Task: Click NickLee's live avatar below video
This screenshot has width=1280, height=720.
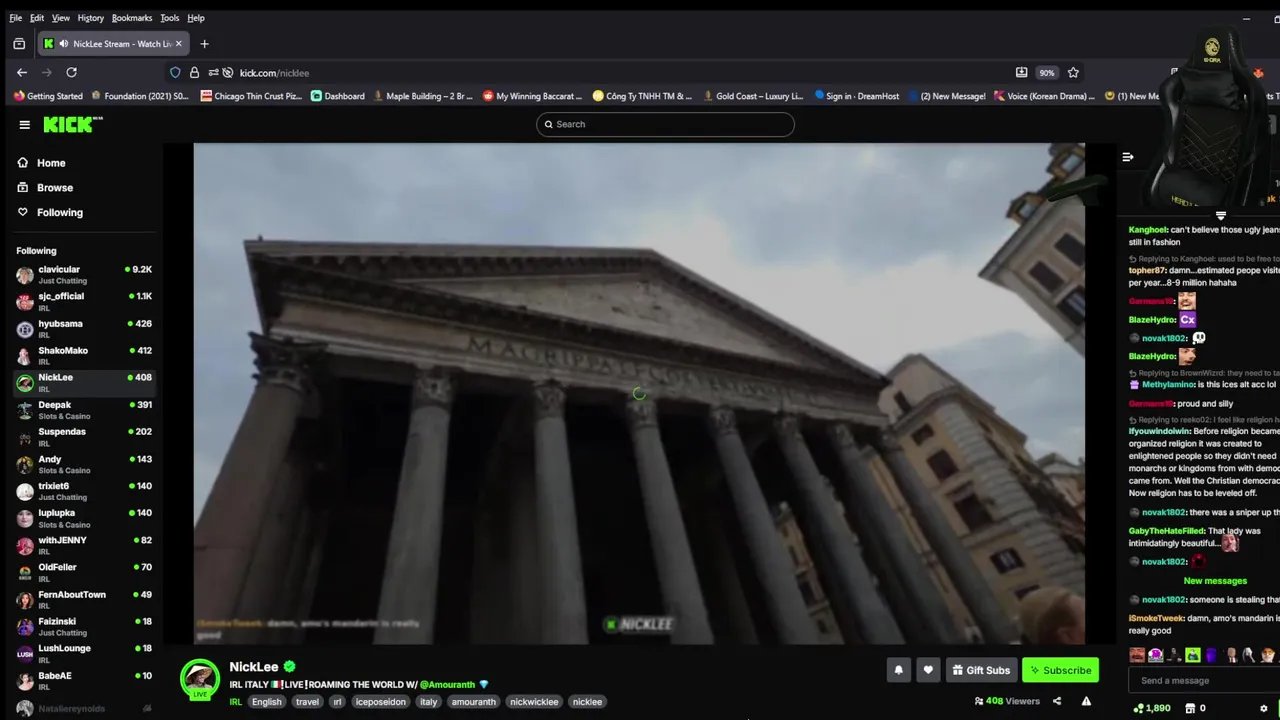Action: coord(200,679)
